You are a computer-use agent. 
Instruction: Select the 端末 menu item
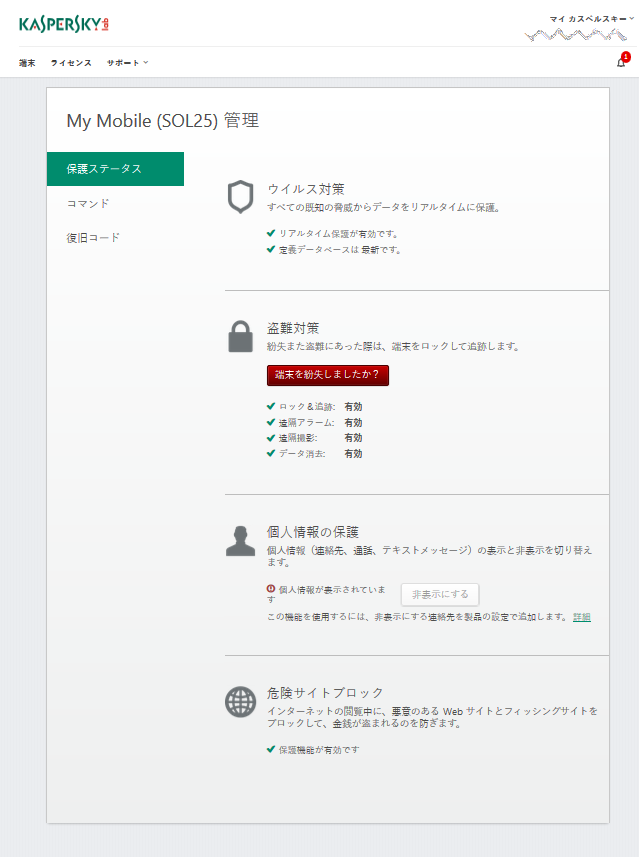click(27, 63)
